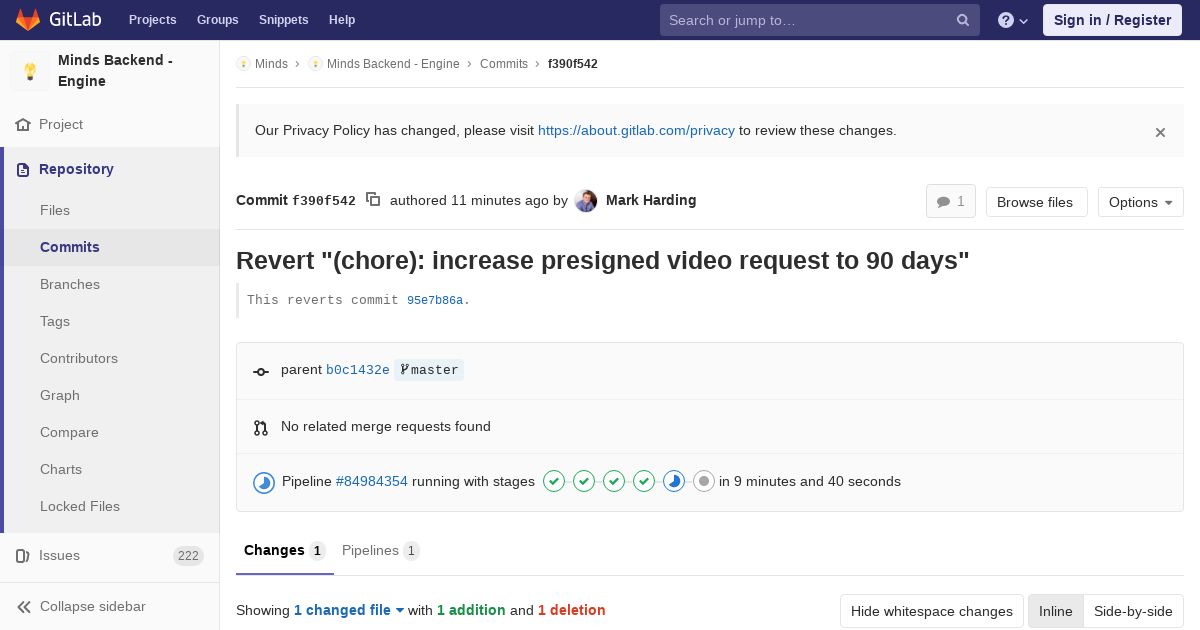This screenshot has height=630, width=1200.
Task: Click Mark Harding's avatar image
Action: (x=587, y=201)
